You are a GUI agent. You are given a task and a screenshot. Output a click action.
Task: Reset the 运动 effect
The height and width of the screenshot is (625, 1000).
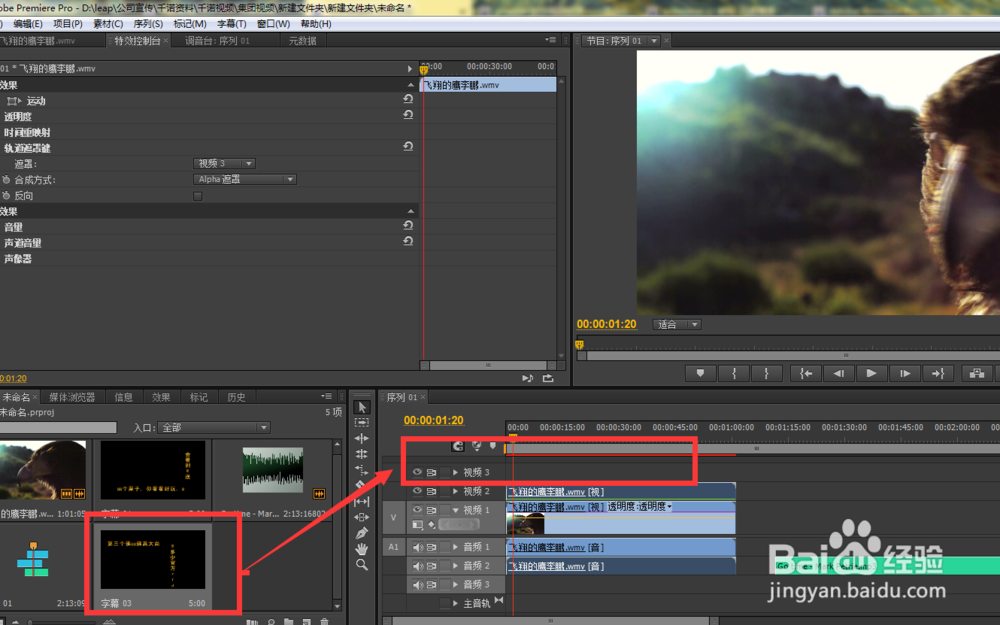(408, 99)
